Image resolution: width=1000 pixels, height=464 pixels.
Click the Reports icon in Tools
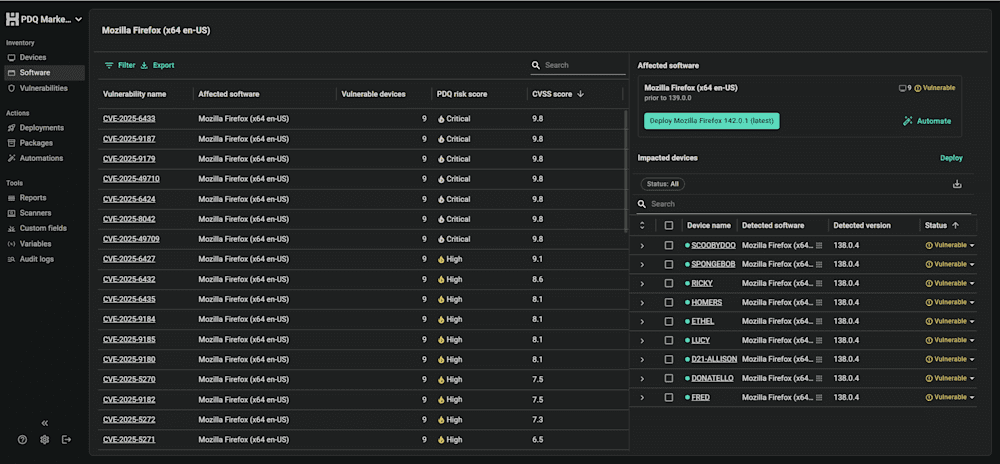pyautogui.click(x=11, y=198)
